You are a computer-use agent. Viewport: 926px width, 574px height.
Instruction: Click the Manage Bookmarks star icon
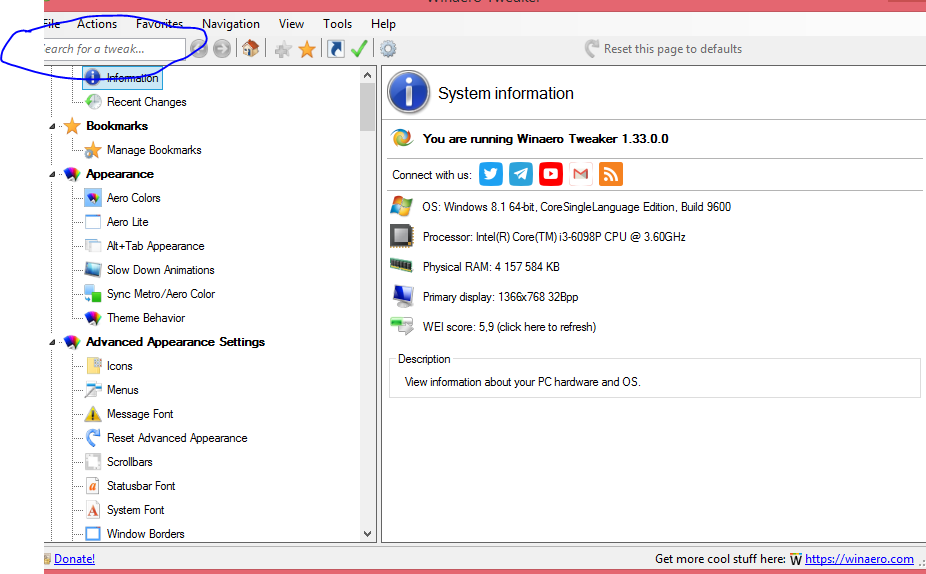point(93,150)
